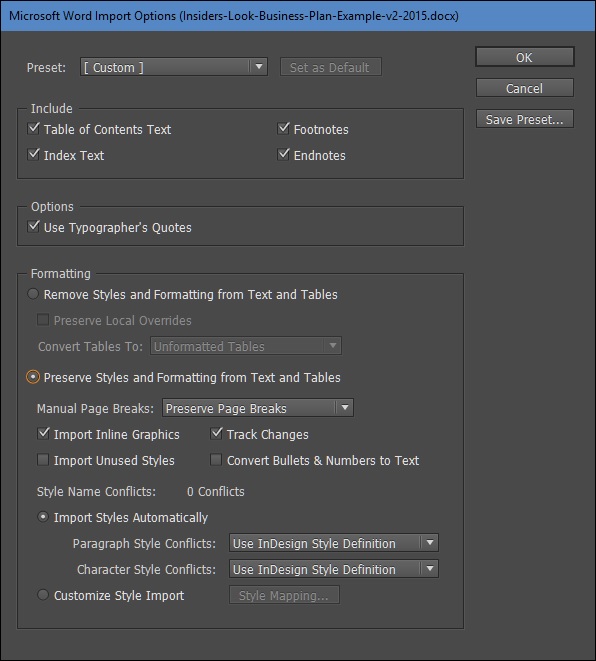
Task: Open the Character Style Conflicts dropdown
Action: 333,569
